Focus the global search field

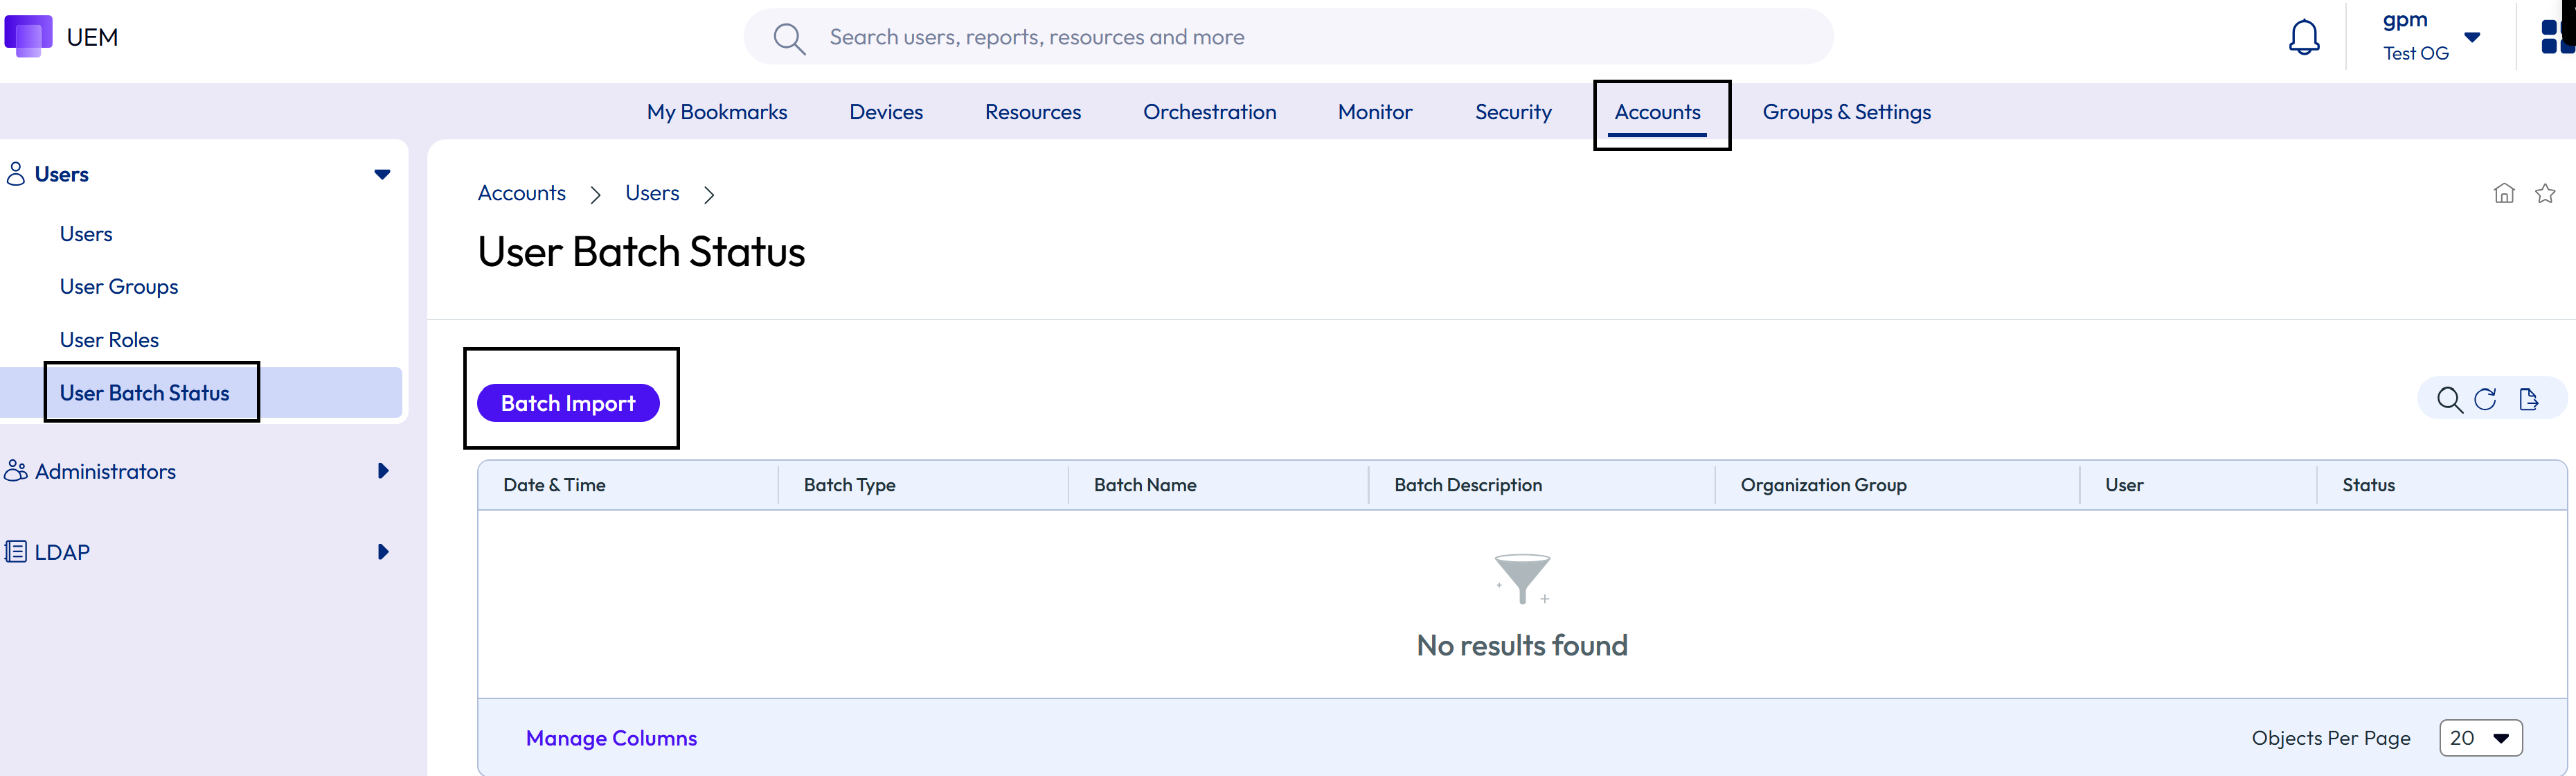click(1288, 37)
